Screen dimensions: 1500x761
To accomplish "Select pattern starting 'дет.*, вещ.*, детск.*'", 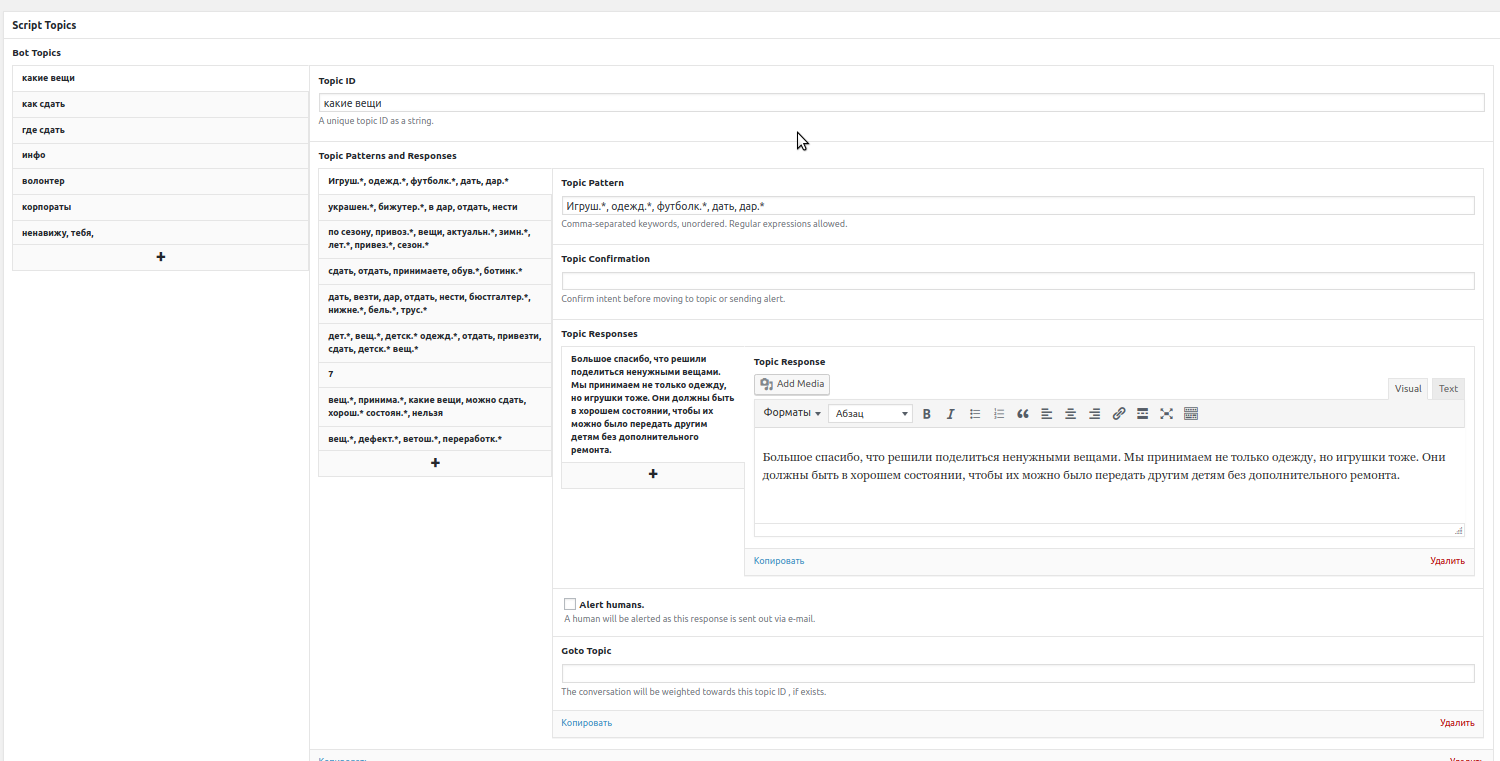I will (435, 342).
